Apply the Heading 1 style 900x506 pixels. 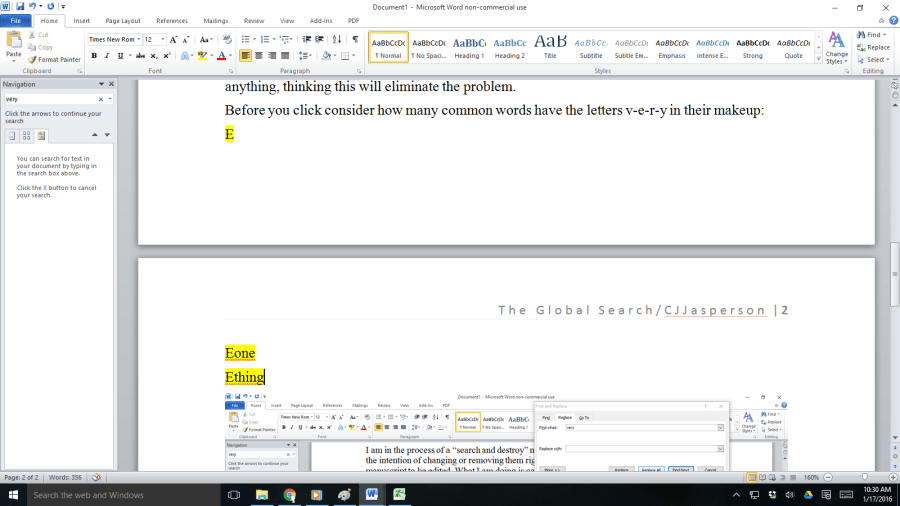469,47
